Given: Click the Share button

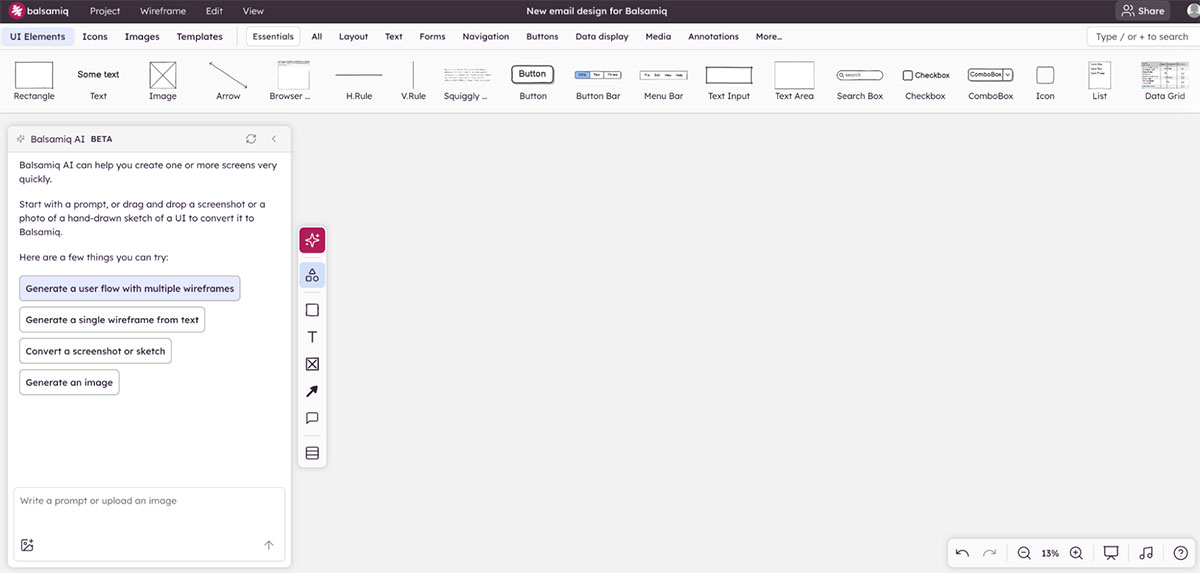Looking at the screenshot, I should pos(1143,11).
